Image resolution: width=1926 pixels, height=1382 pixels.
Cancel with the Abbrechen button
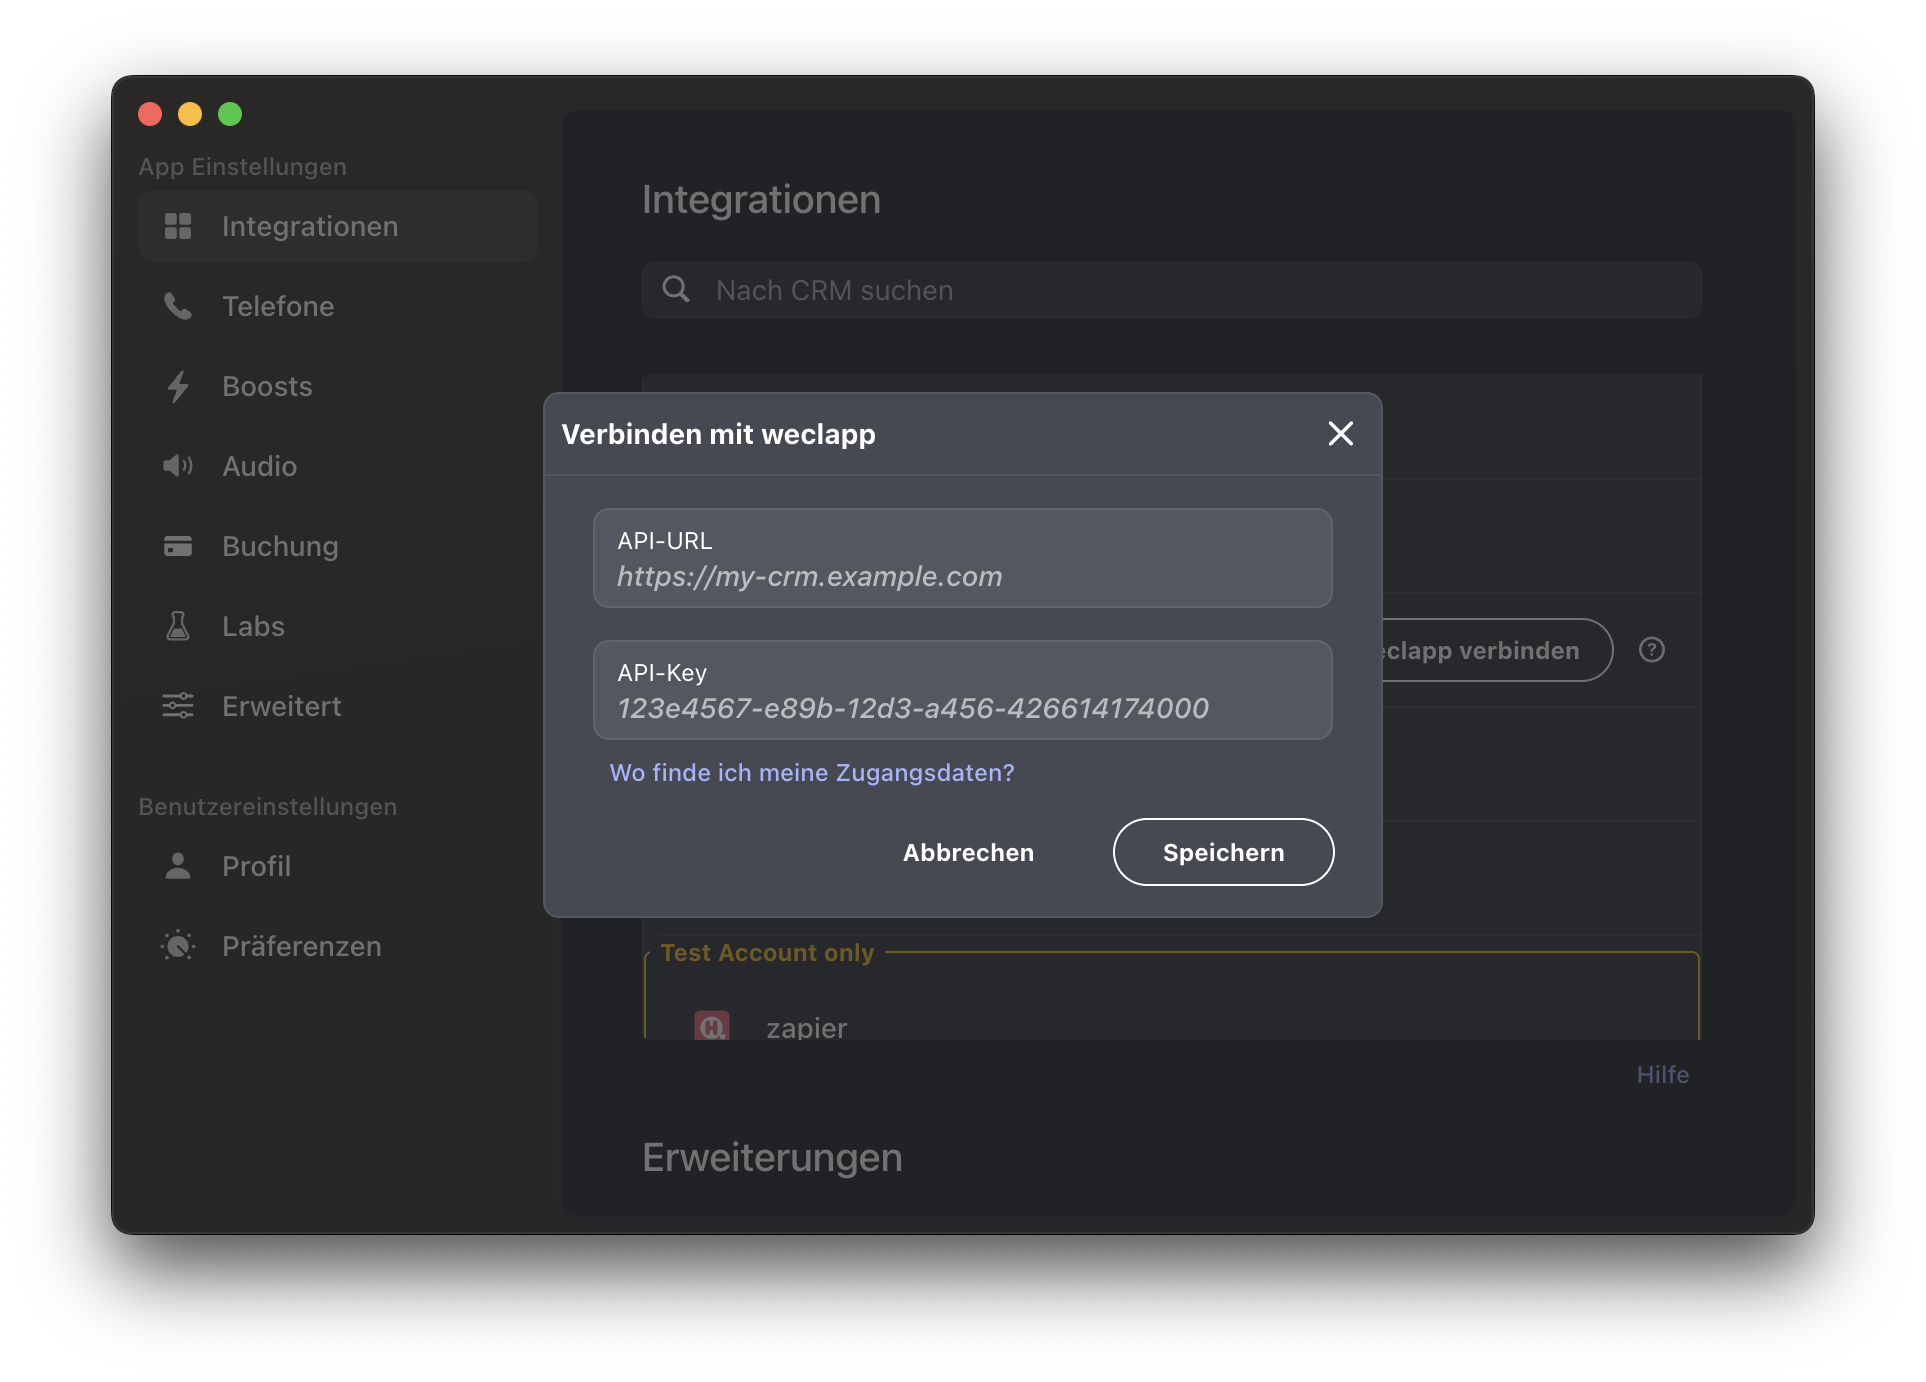968,853
